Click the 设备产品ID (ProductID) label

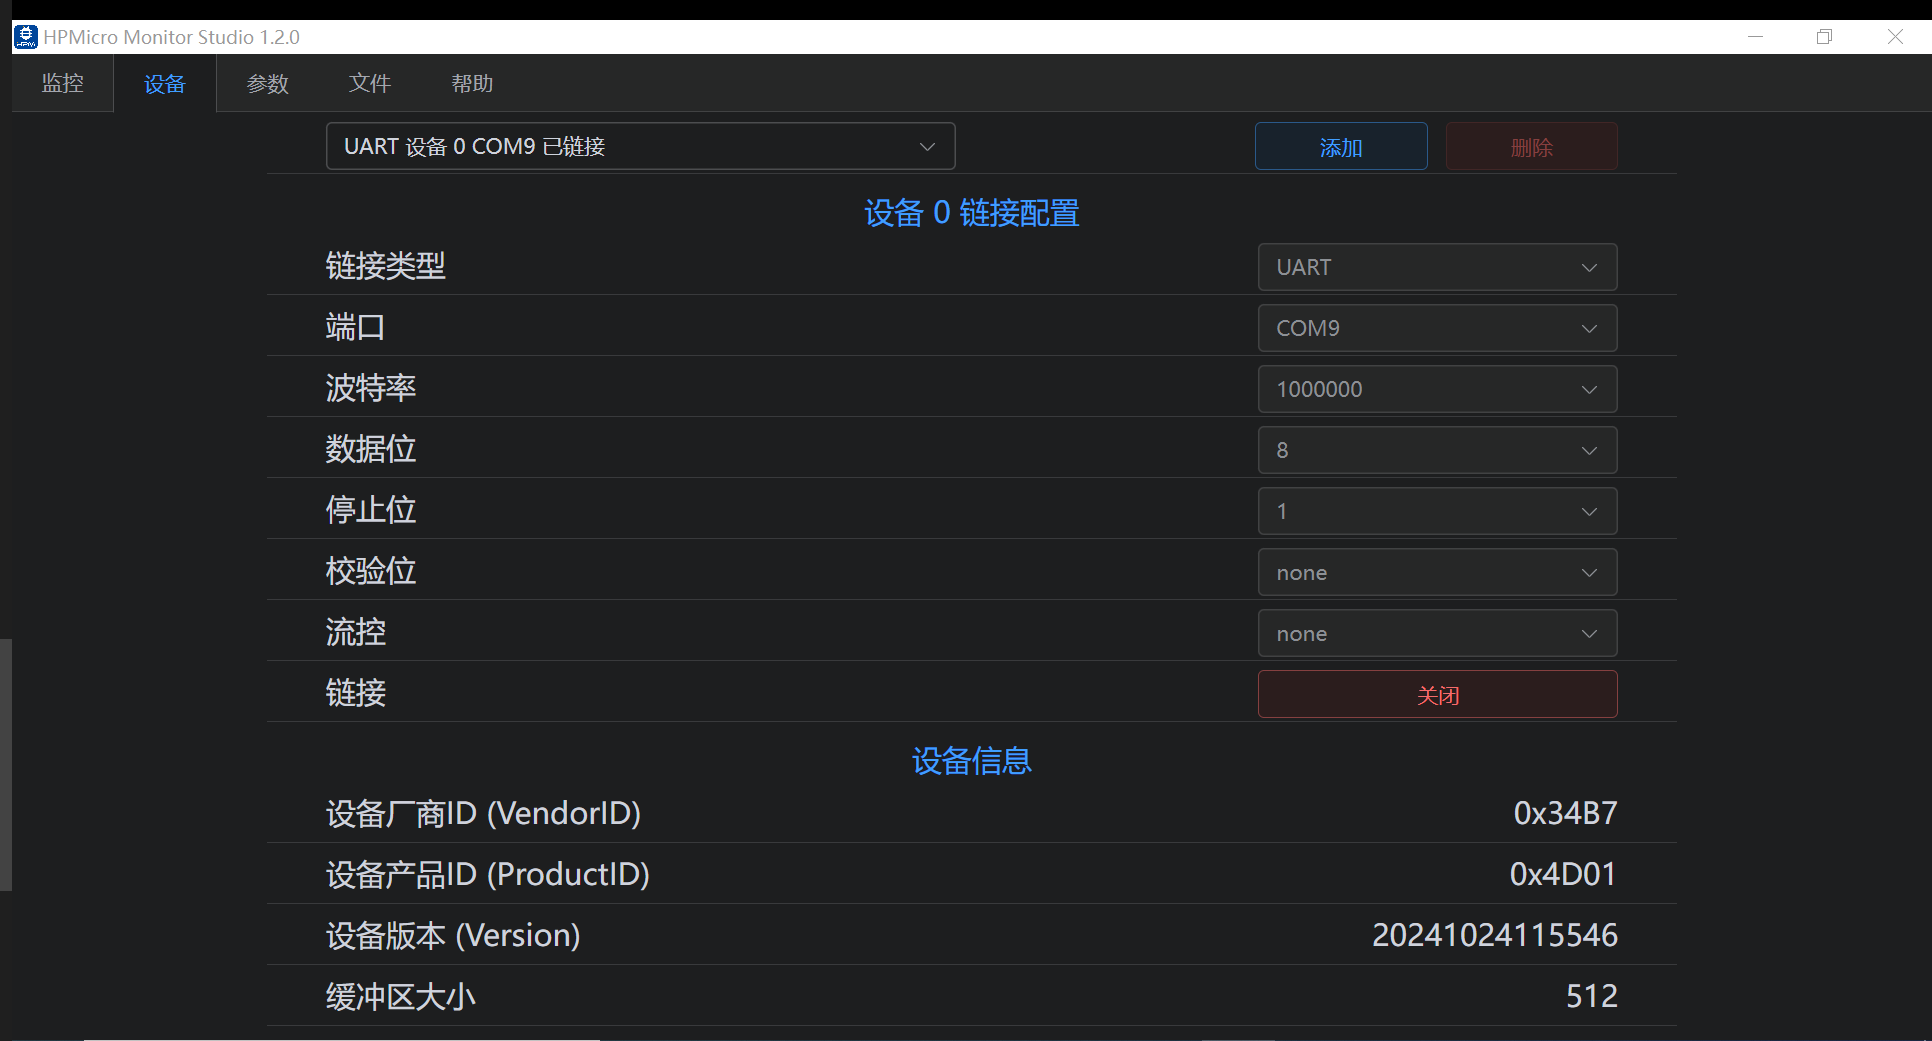click(x=488, y=875)
